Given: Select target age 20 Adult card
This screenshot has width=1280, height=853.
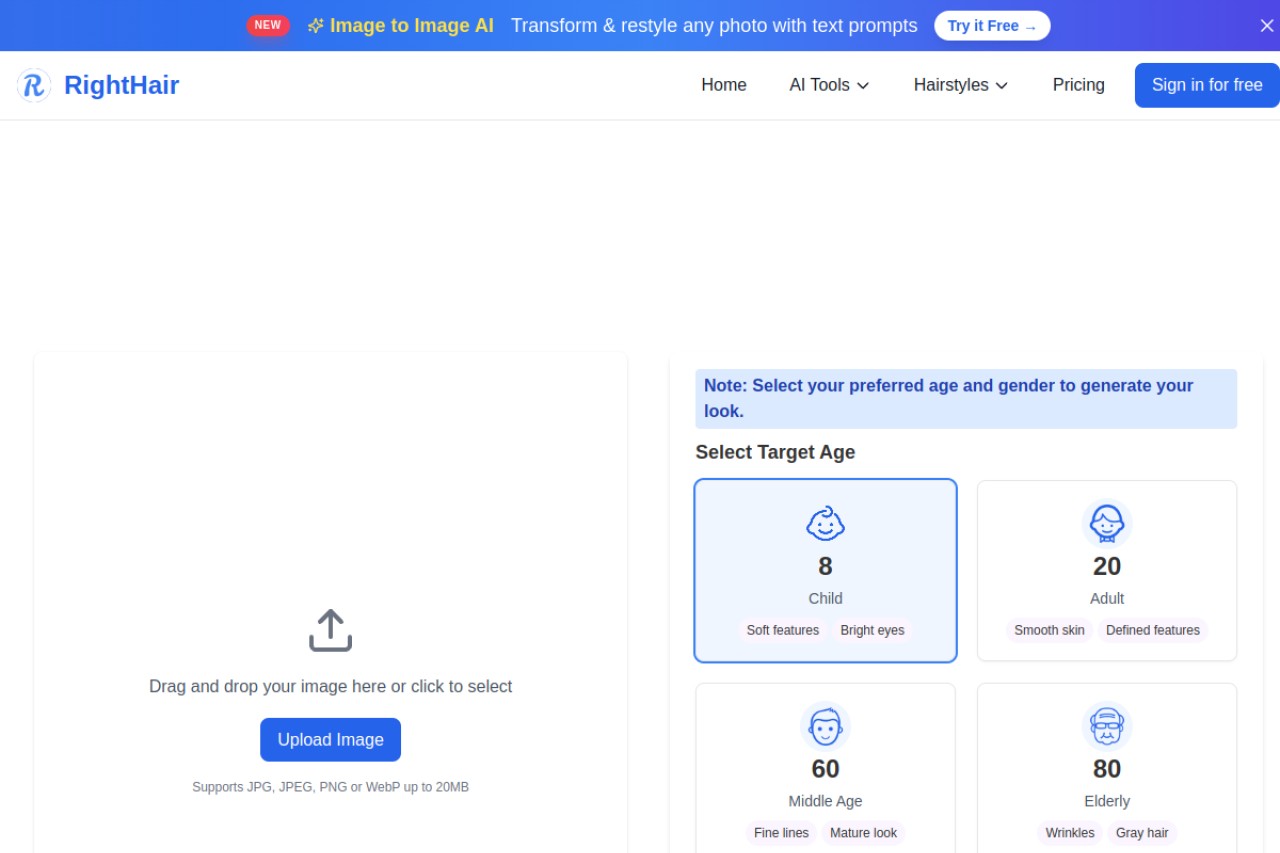Looking at the screenshot, I should pyautogui.click(x=1107, y=570).
